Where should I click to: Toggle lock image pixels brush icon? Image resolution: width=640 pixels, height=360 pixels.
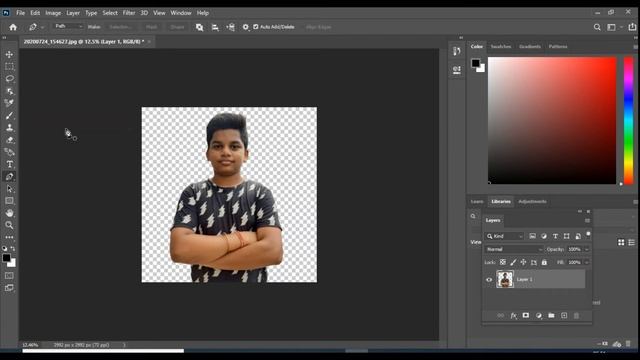point(513,262)
